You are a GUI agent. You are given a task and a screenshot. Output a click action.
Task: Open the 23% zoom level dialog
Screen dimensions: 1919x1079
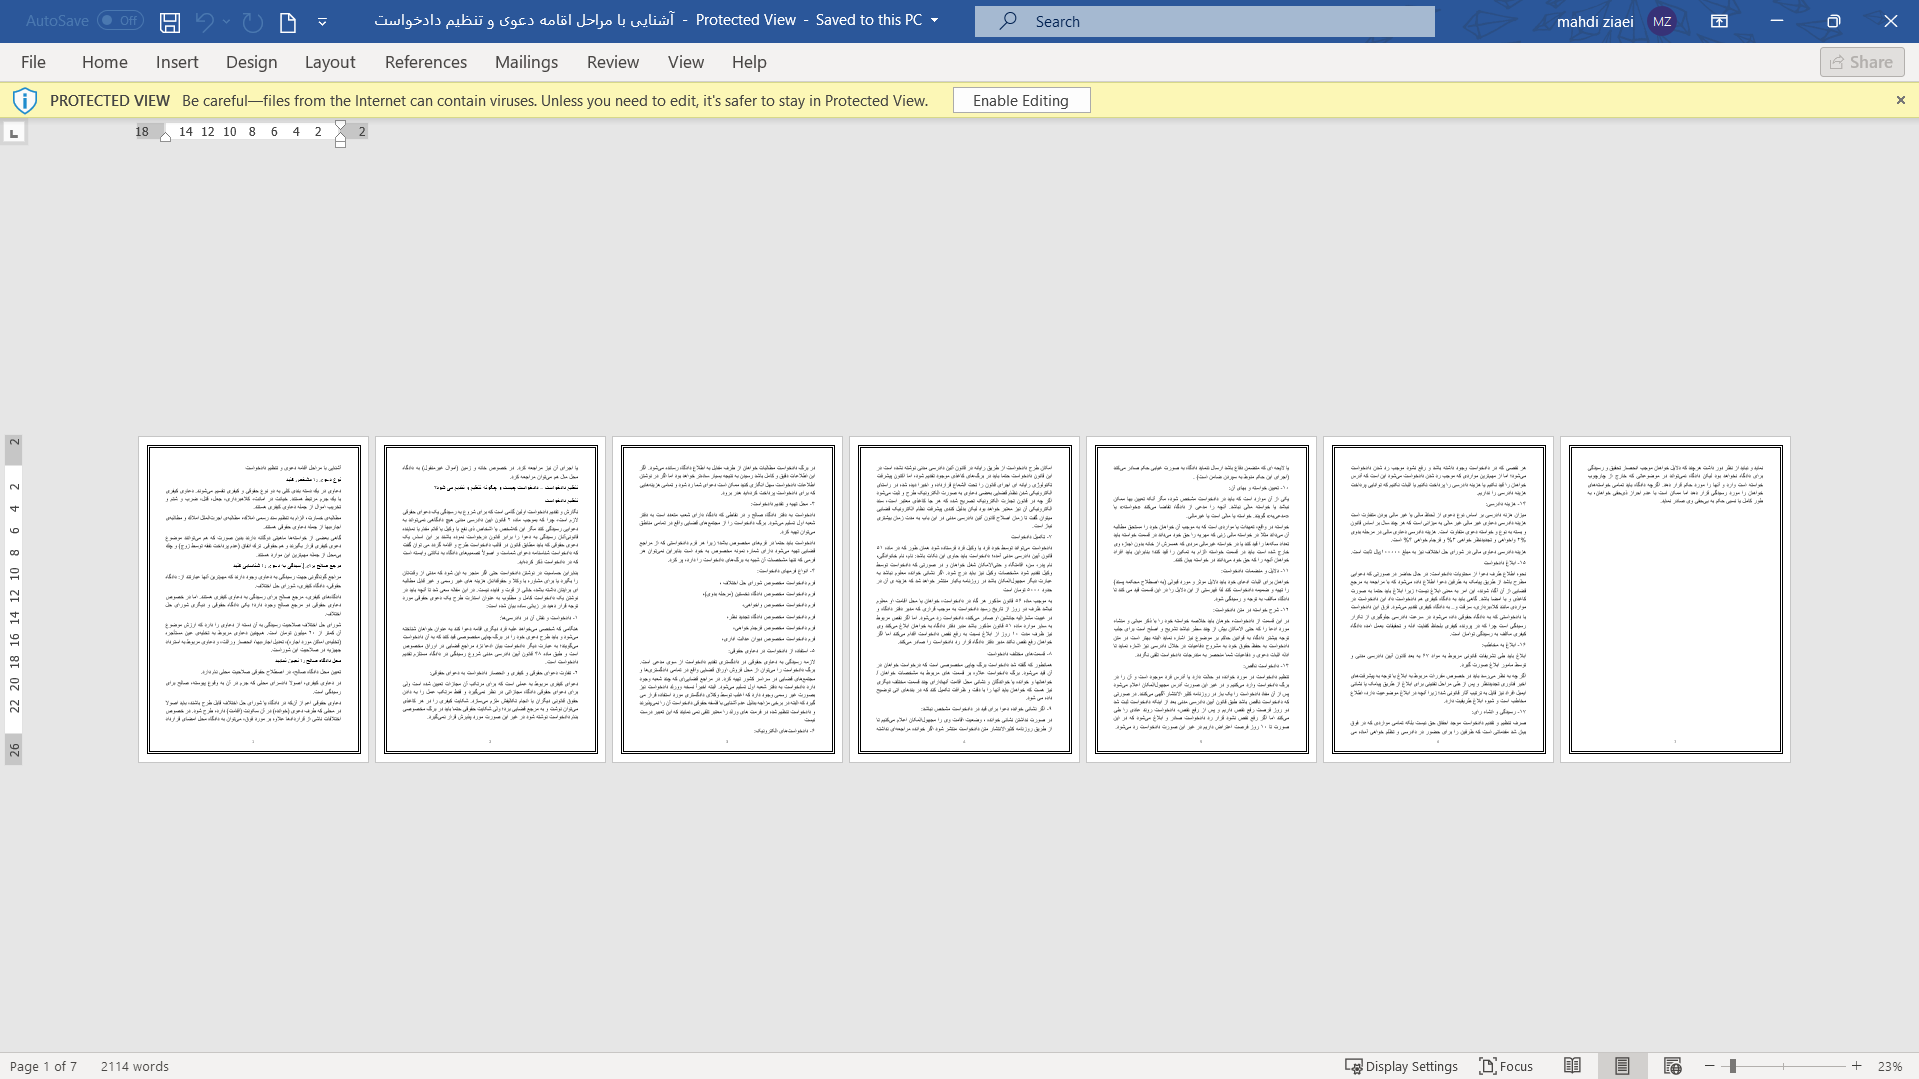[x=1889, y=1066]
